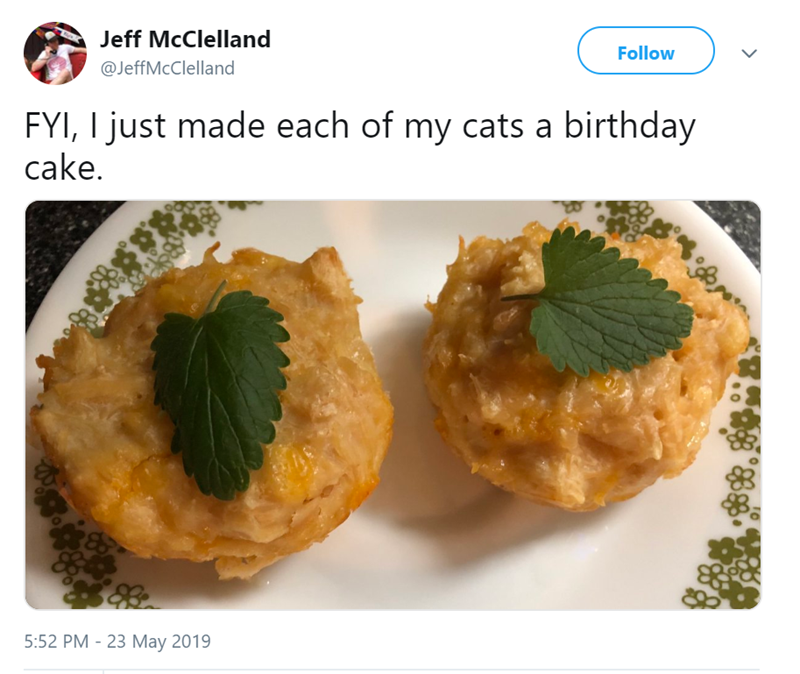Image resolution: width=800 pixels, height=674 pixels.
Task: Open the cat birthday cake photo
Action: point(392,404)
